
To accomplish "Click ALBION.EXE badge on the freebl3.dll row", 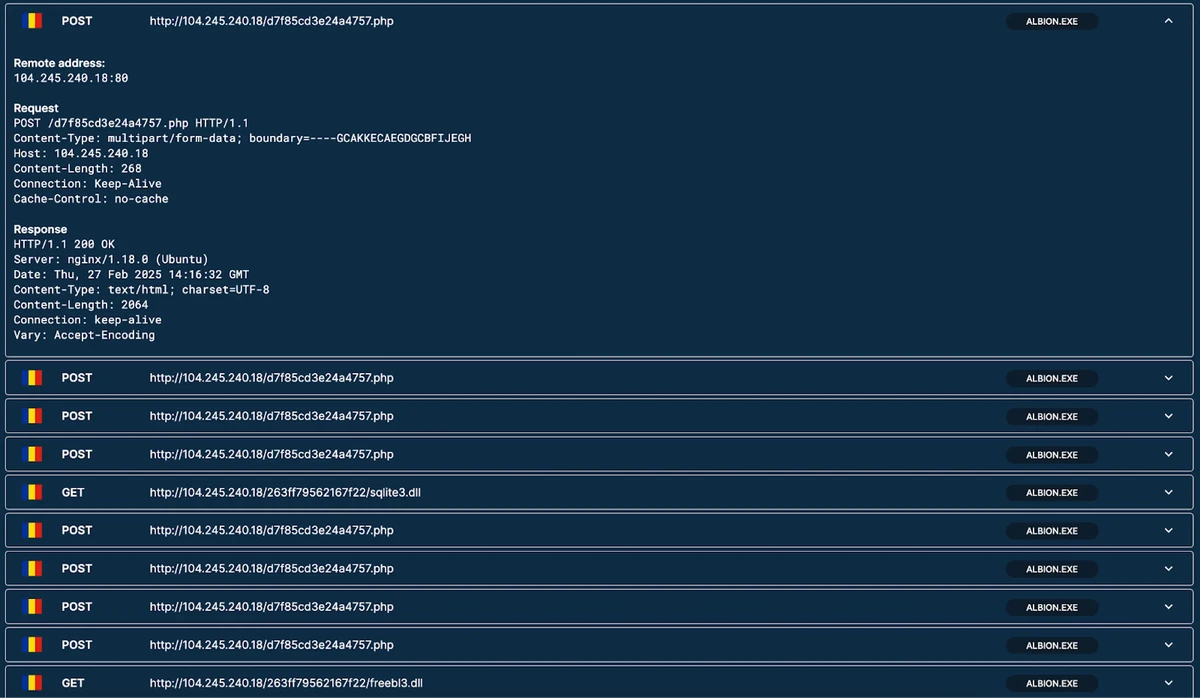I will [x=1051, y=683].
